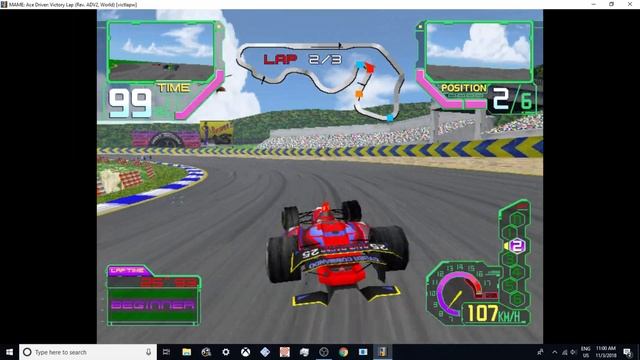Click the orange car marker on track map

pyautogui.click(x=359, y=95)
